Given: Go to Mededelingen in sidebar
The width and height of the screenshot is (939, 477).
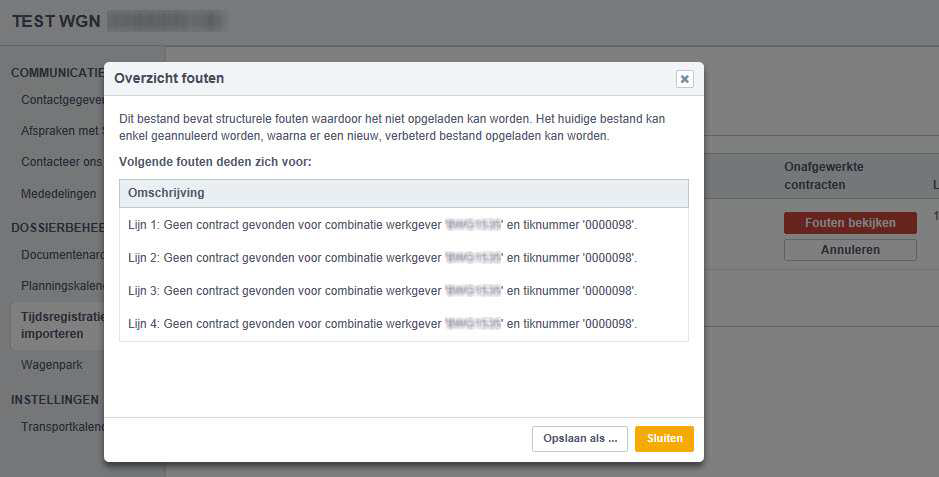Looking at the screenshot, I should coord(59,193).
